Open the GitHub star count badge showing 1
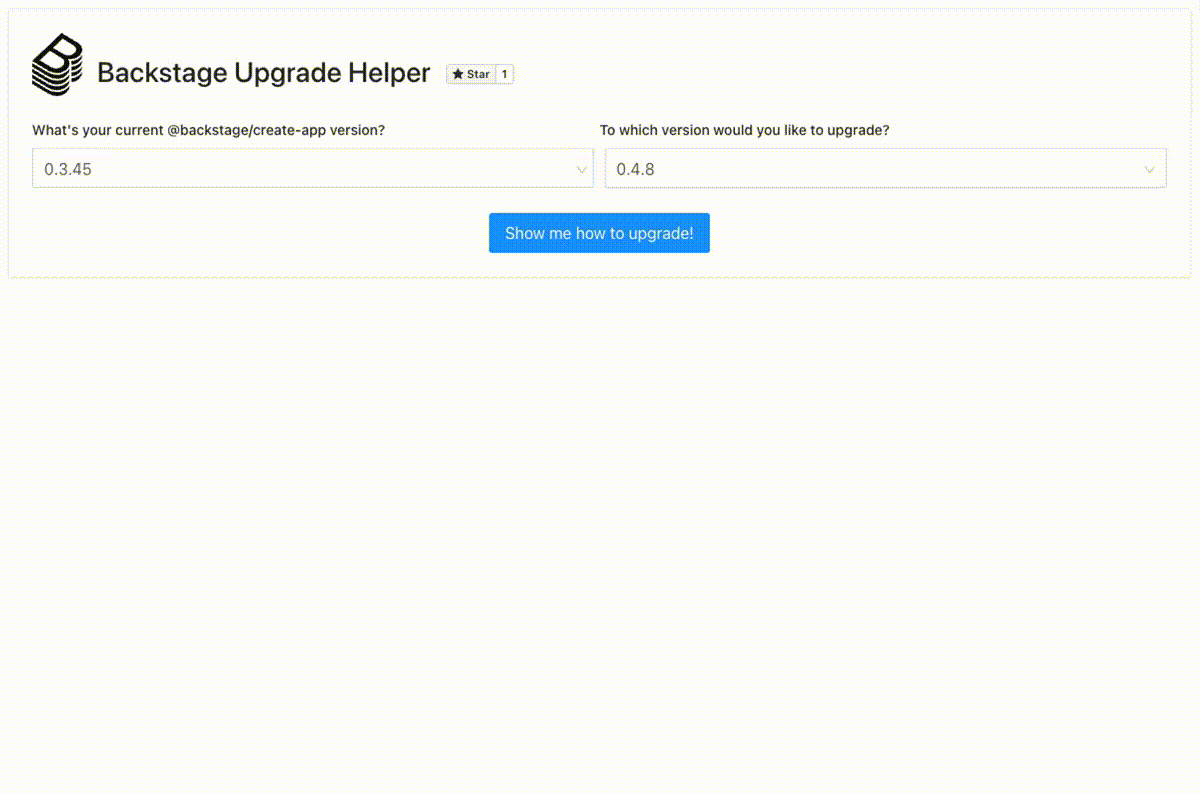The width and height of the screenshot is (1200, 794). pyautogui.click(x=505, y=74)
